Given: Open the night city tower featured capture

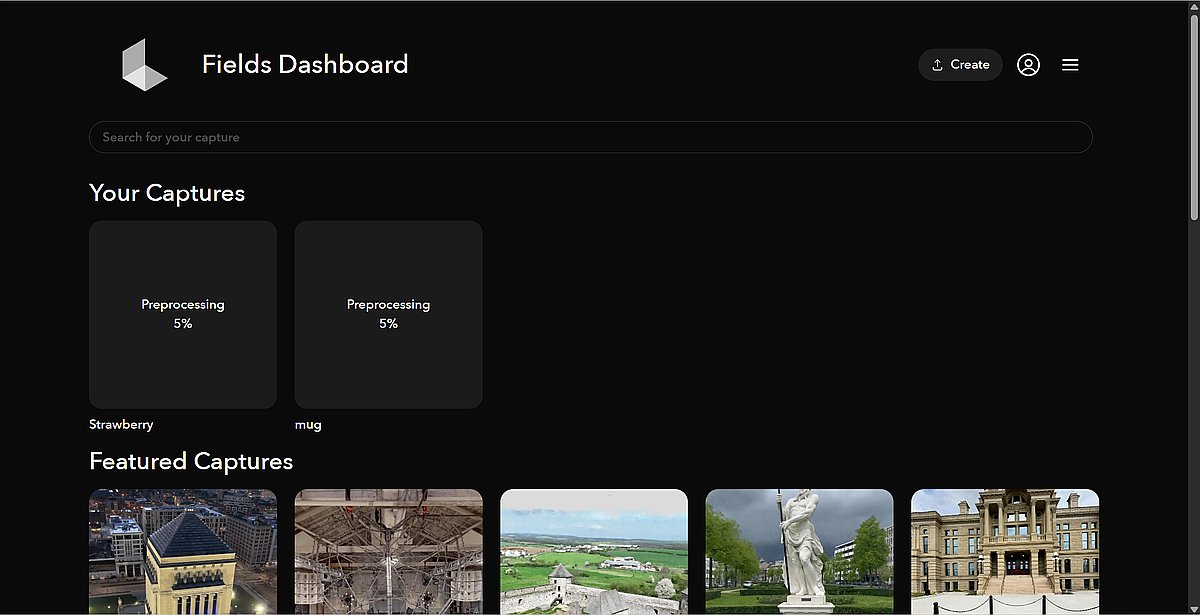Looking at the screenshot, I should [x=183, y=551].
